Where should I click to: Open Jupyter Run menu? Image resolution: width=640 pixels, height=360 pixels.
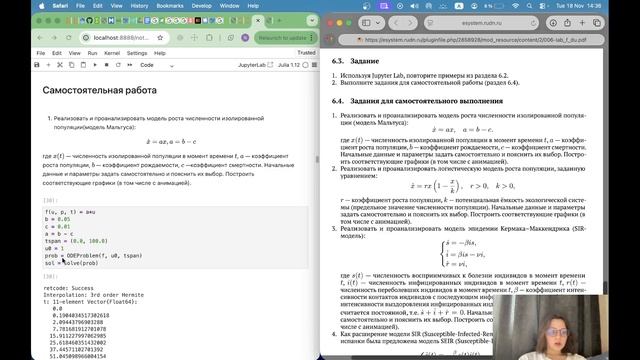(92, 53)
